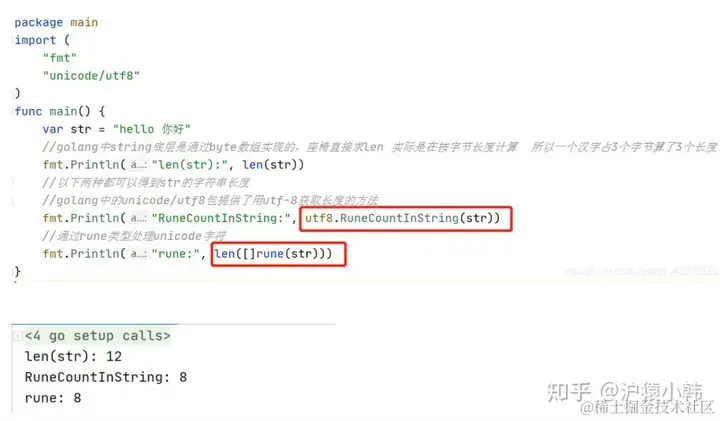Click the 'a...:' hint before "rune:"

(x=139, y=253)
